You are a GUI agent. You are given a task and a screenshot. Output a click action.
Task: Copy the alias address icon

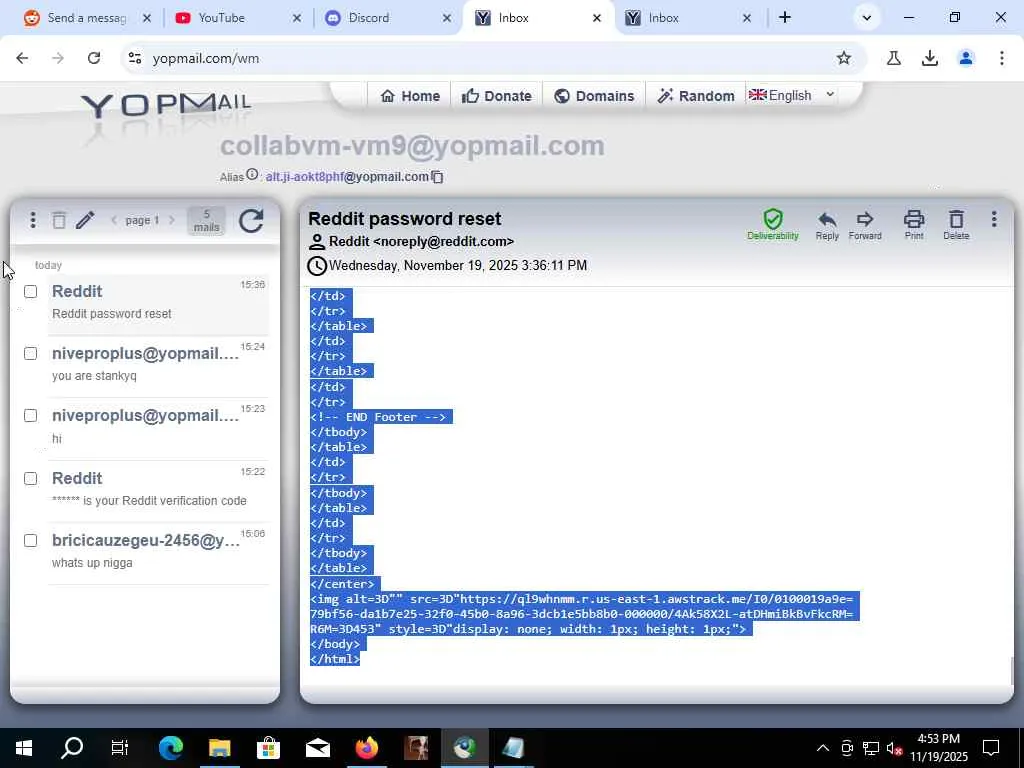tap(438, 177)
